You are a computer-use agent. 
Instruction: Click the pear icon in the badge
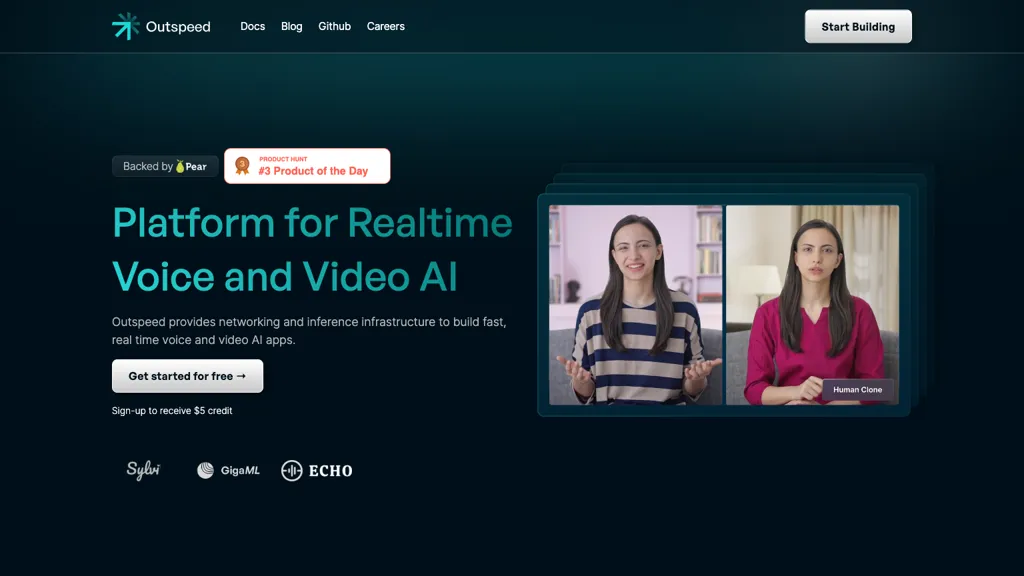click(180, 167)
